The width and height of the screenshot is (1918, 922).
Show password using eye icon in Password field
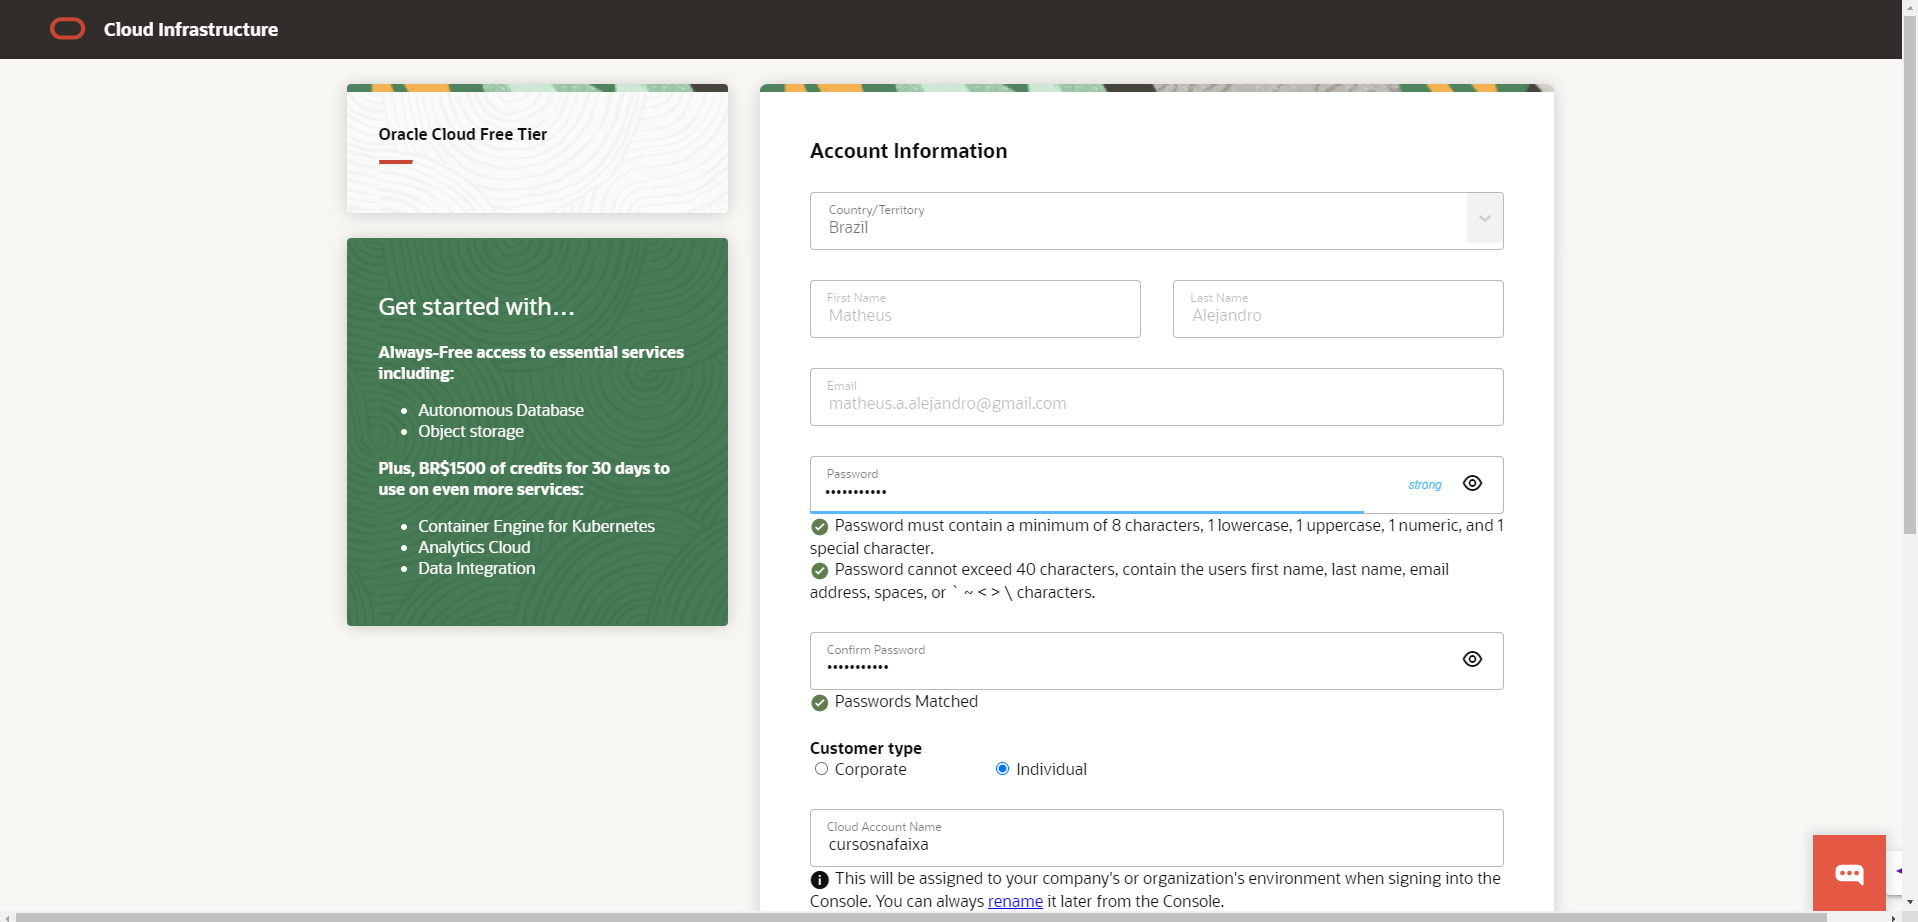click(1471, 484)
